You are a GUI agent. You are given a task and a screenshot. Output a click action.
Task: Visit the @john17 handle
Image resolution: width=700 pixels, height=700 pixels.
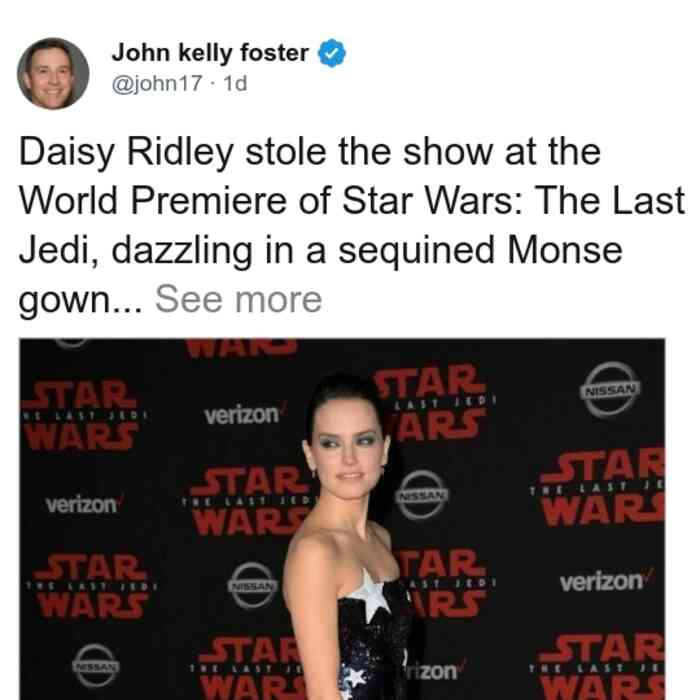pyautogui.click(x=157, y=83)
